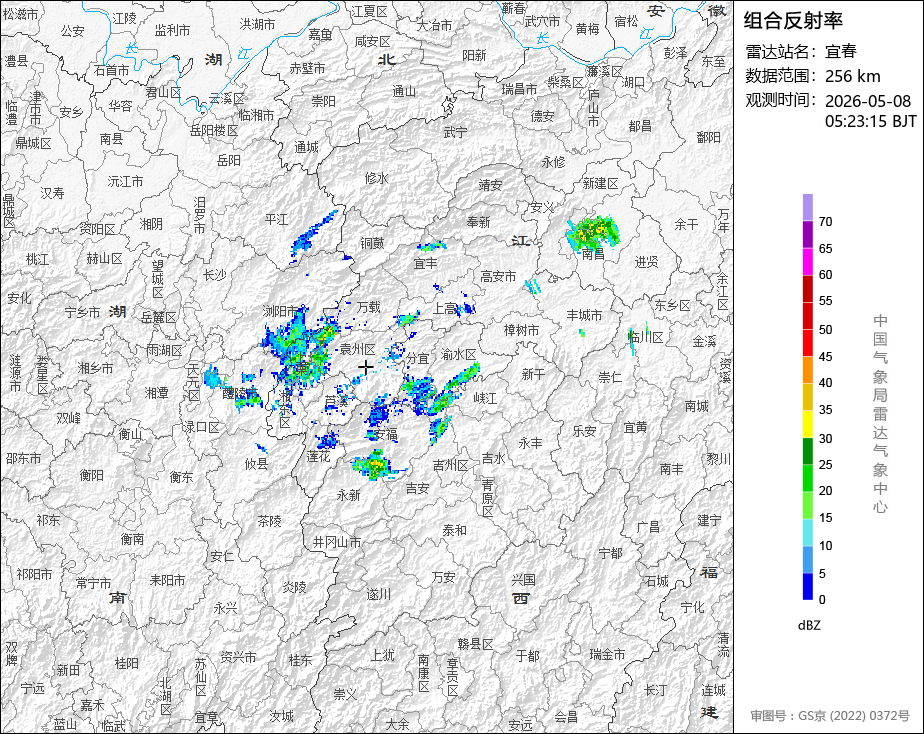Click the observation date 2026-05-08
The height and width of the screenshot is (734, 924).
867,101
